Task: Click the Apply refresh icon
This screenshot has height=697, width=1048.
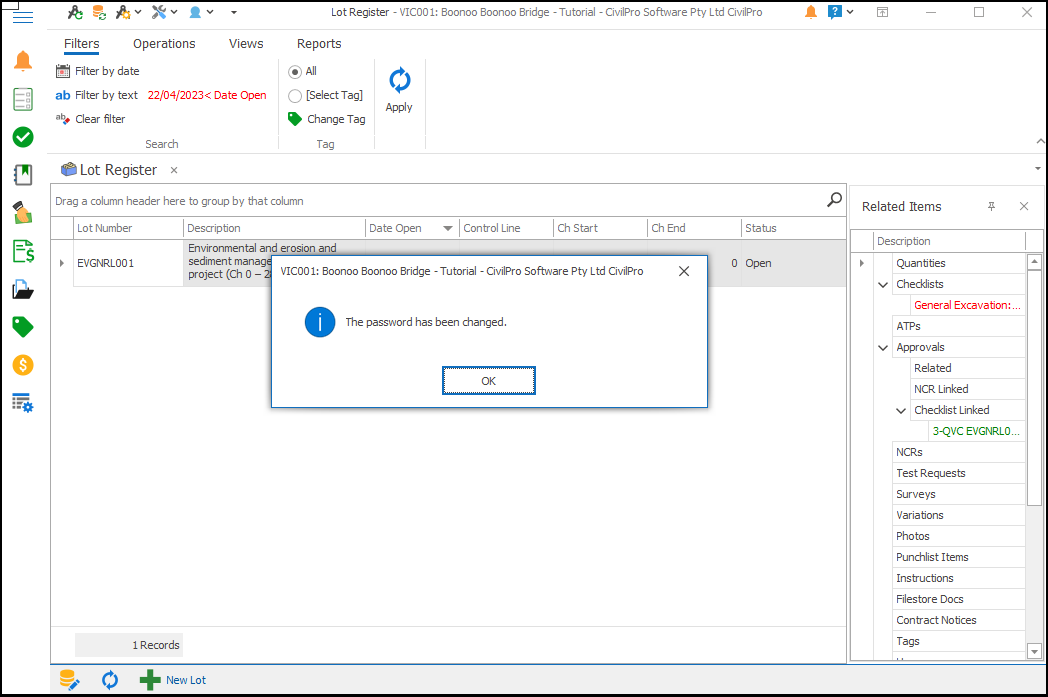Action: pos(399,81)
